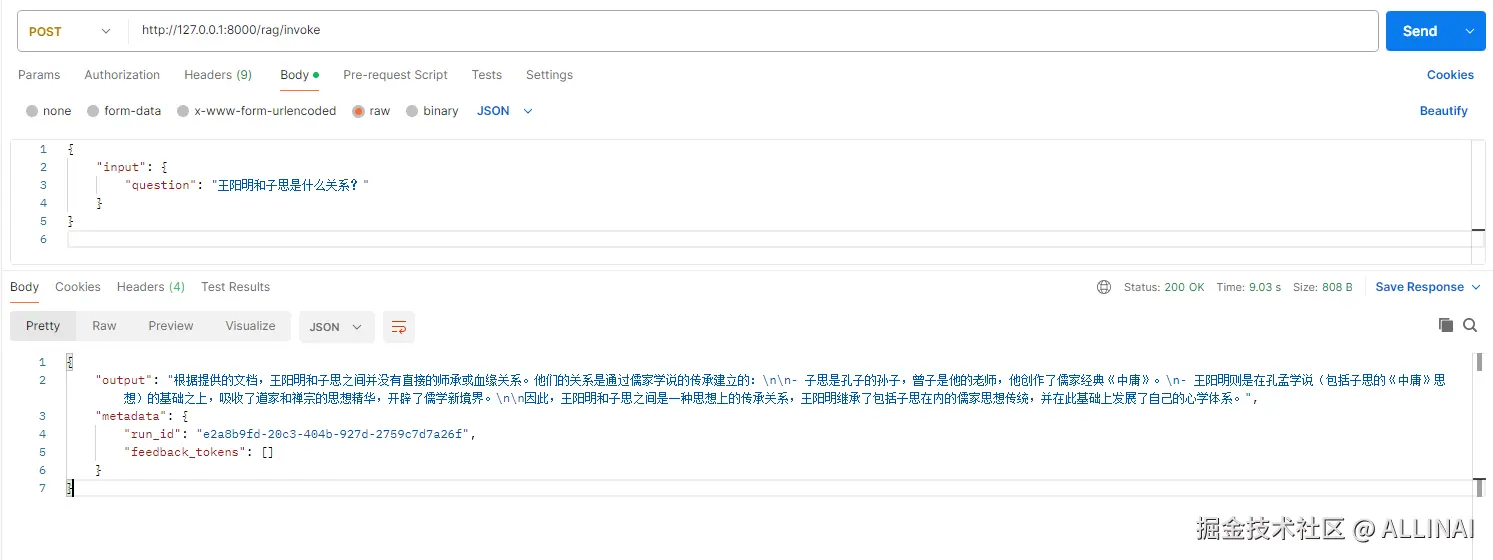Click the request URL input field
This screenshot has width=1493, height=560.
[753, 31]
